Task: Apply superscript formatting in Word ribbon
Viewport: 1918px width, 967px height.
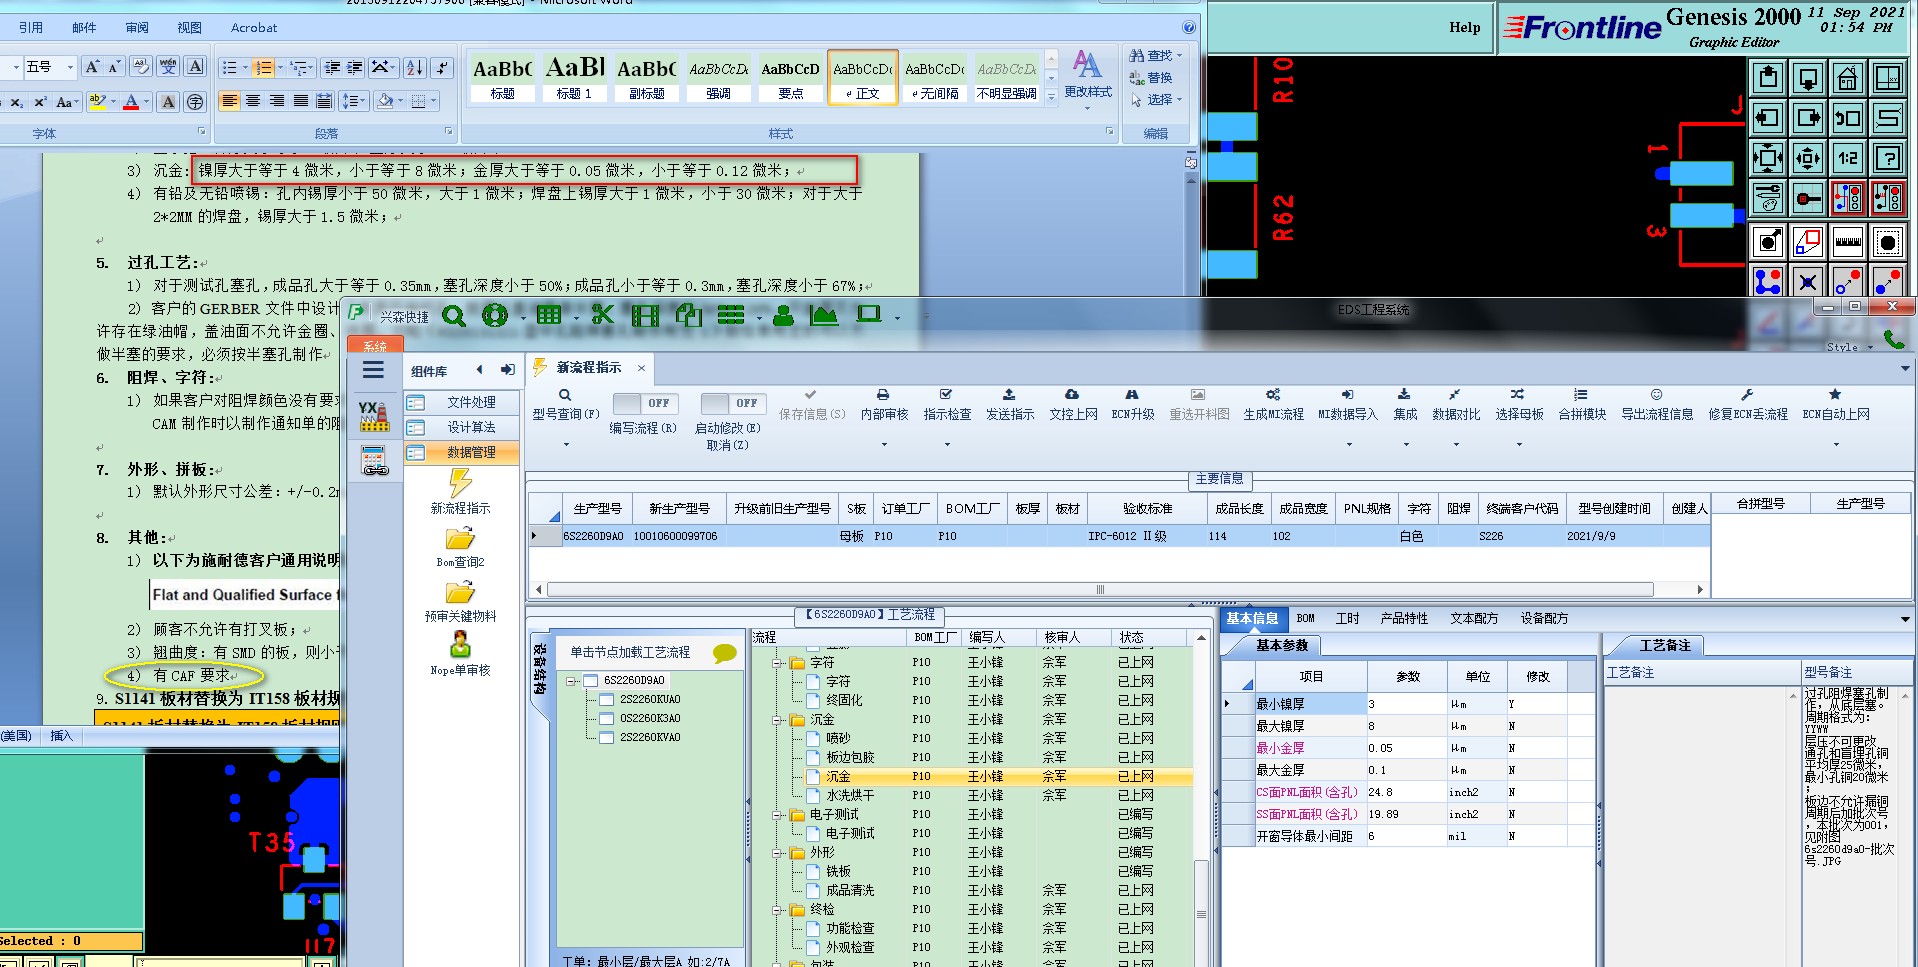Action: pyautogui.click(x=40, y=102)
